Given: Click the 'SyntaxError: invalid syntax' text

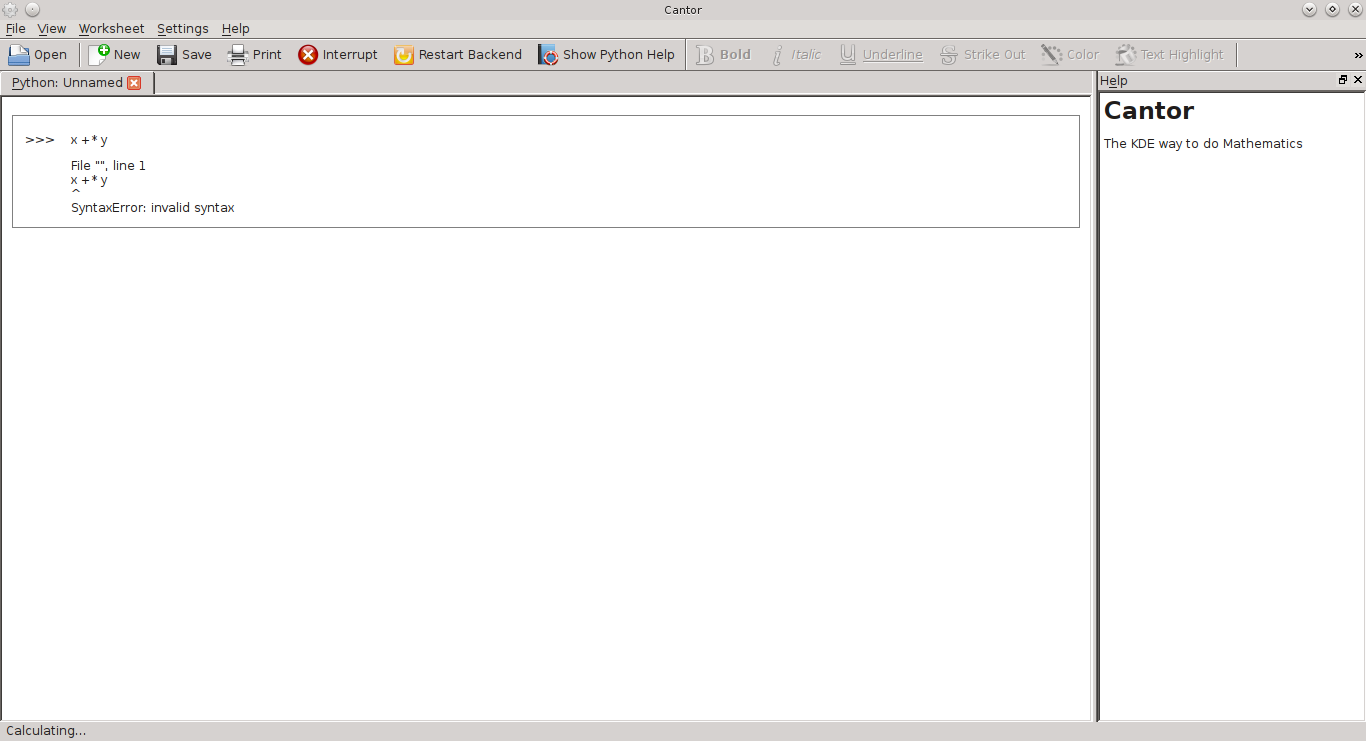Looking at the screenshot, I should pos(152,208).
